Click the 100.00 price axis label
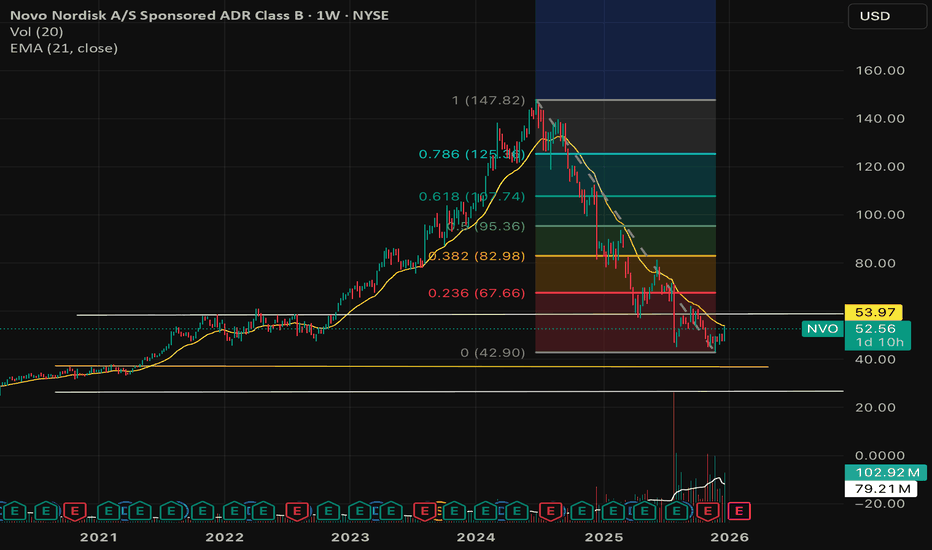The height and width of the screenshot is (550, 932). point(880,215)
